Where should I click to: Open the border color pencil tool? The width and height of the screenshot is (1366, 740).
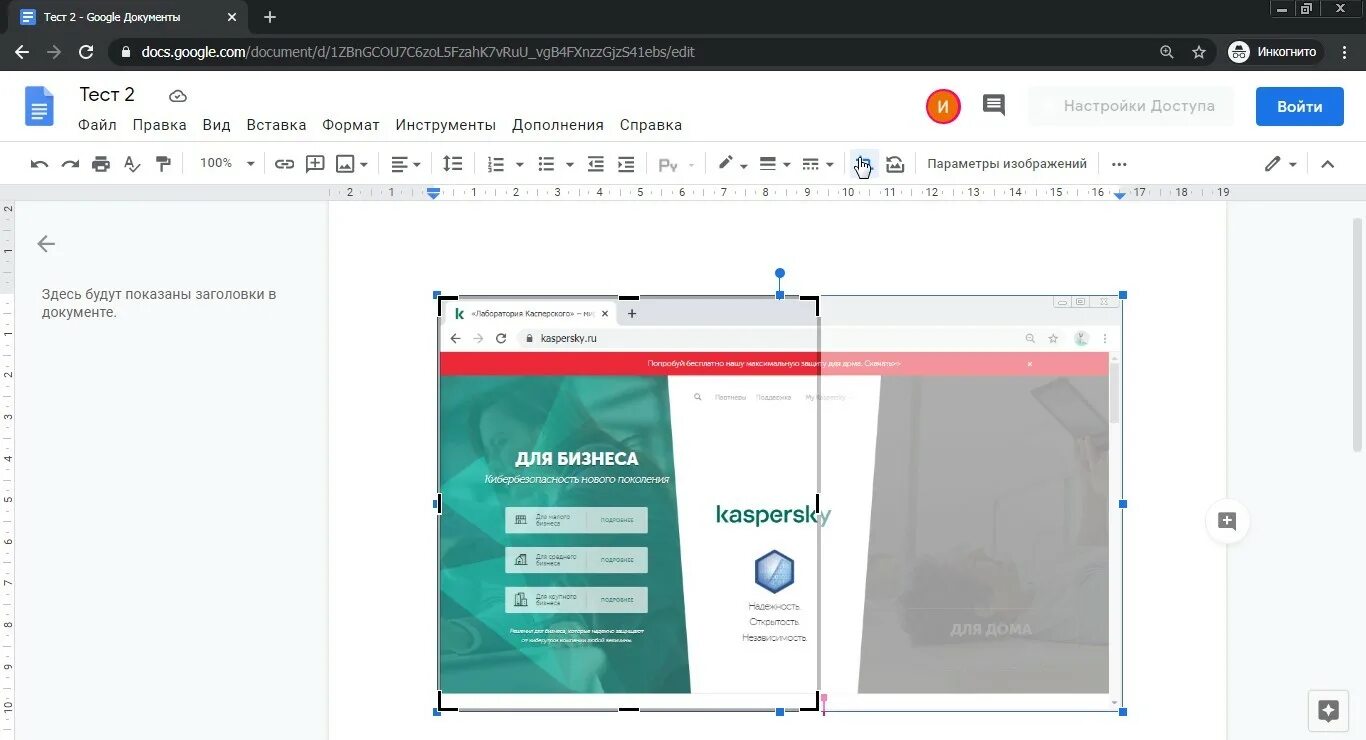click(732, 164)
